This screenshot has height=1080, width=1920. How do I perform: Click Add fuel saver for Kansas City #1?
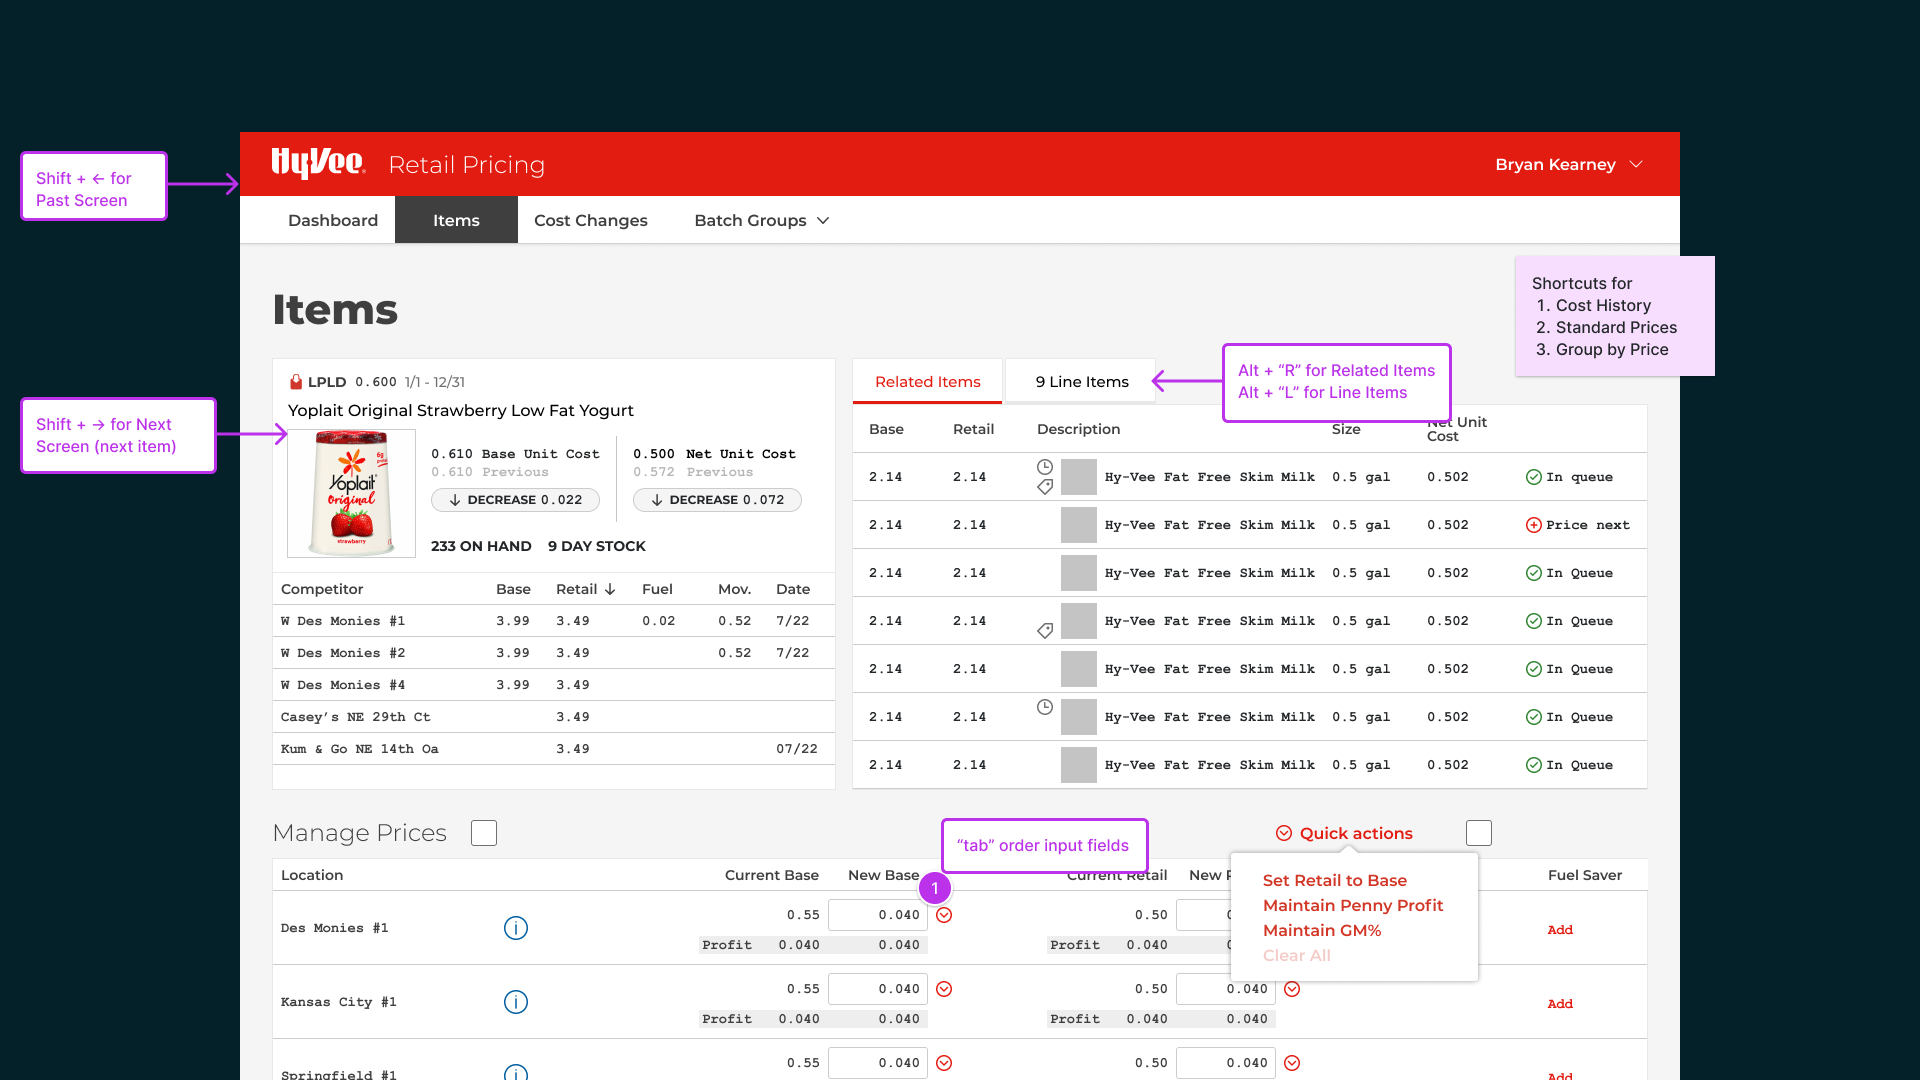(1560, 1004)
